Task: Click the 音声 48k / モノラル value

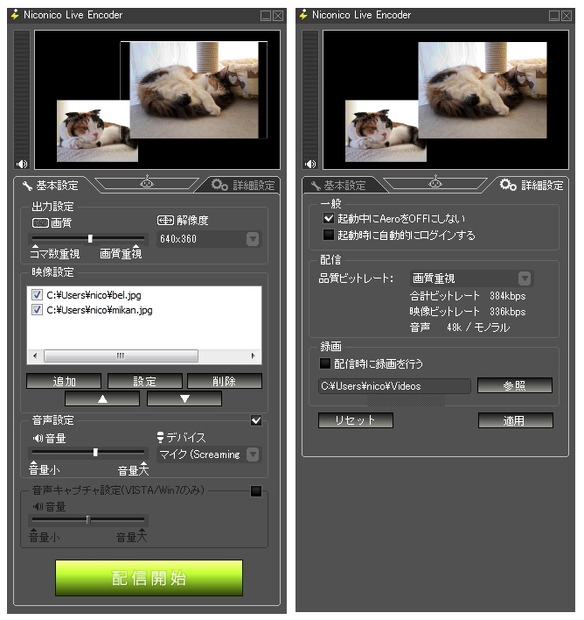Action: click(x=478, y=327)
